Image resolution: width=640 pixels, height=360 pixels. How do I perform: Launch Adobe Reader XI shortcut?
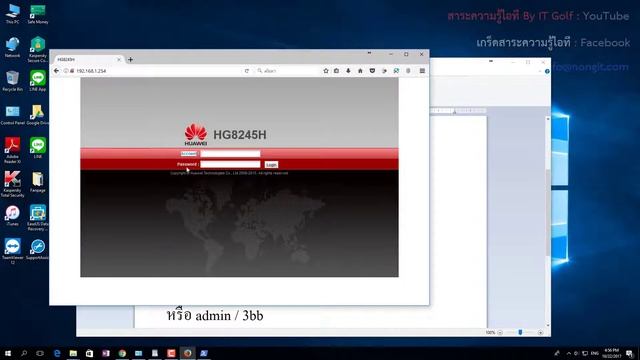(x=12, y=150)
